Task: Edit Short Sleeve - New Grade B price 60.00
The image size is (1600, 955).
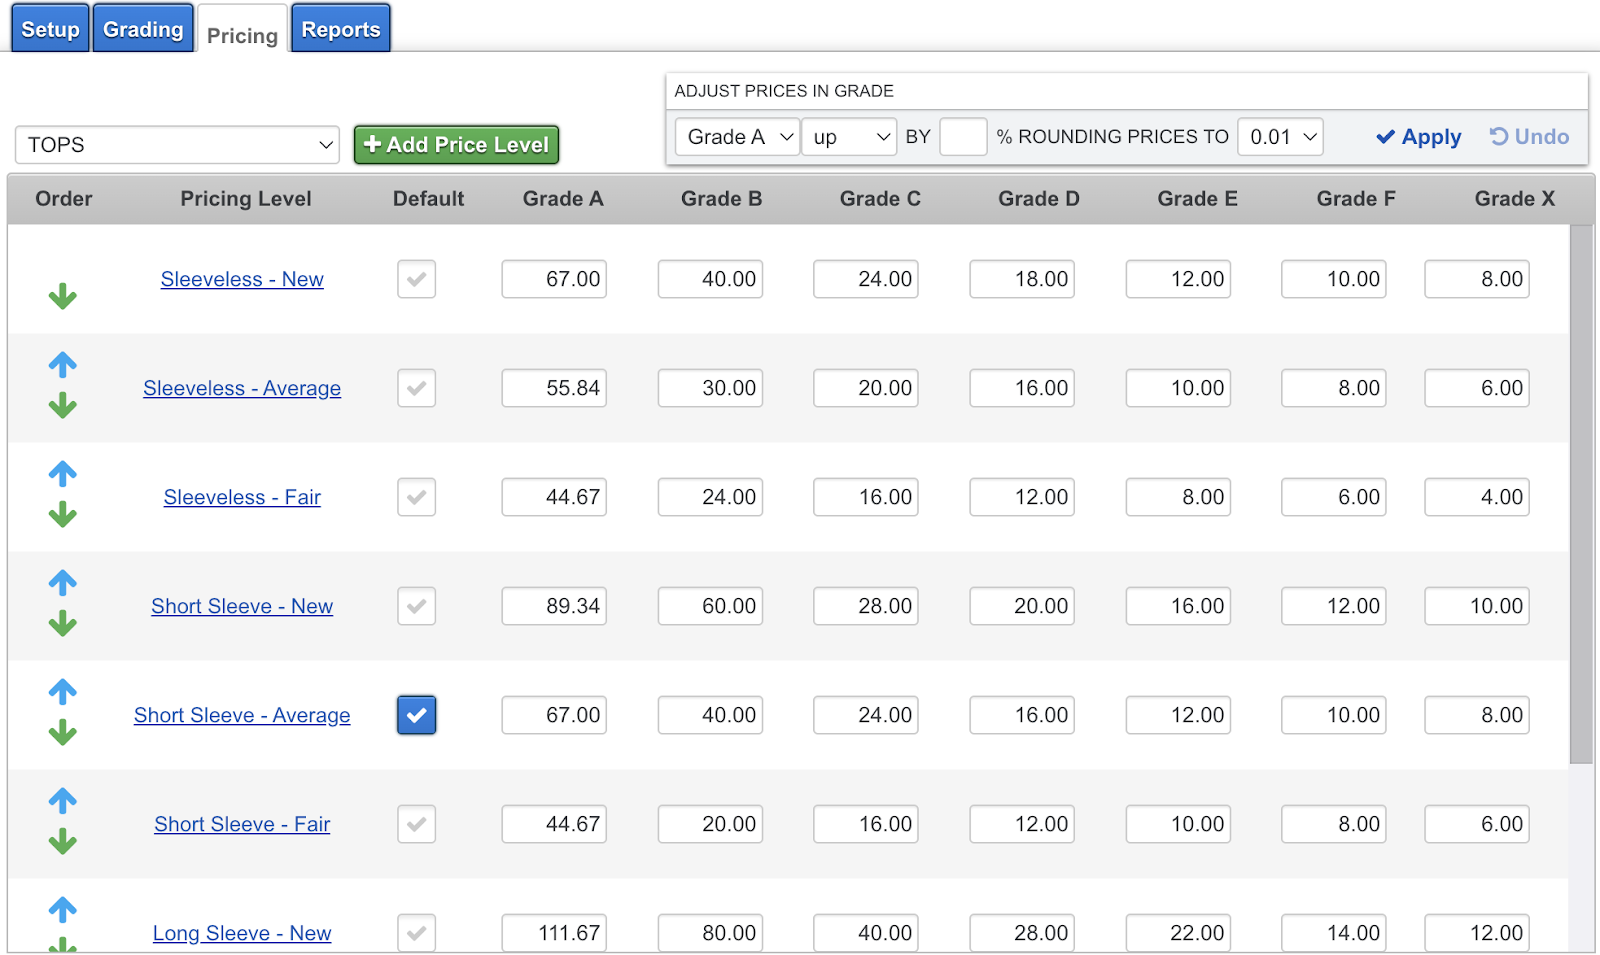Action: pos(710,606)
